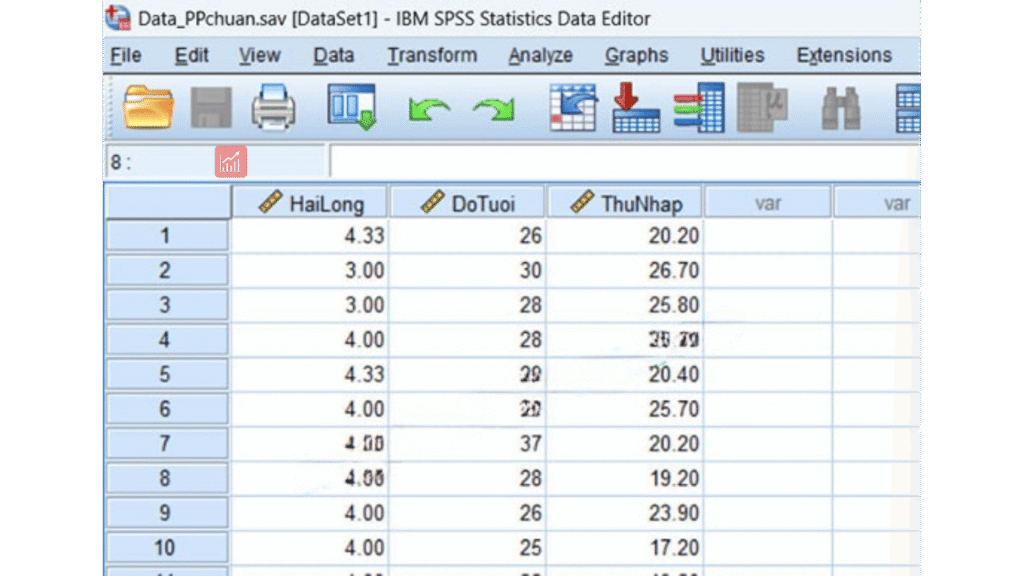The height and width of the screenshot is (576, 1024).
Task: Click the Print icon in toolbar
Action: click(272, 108)
